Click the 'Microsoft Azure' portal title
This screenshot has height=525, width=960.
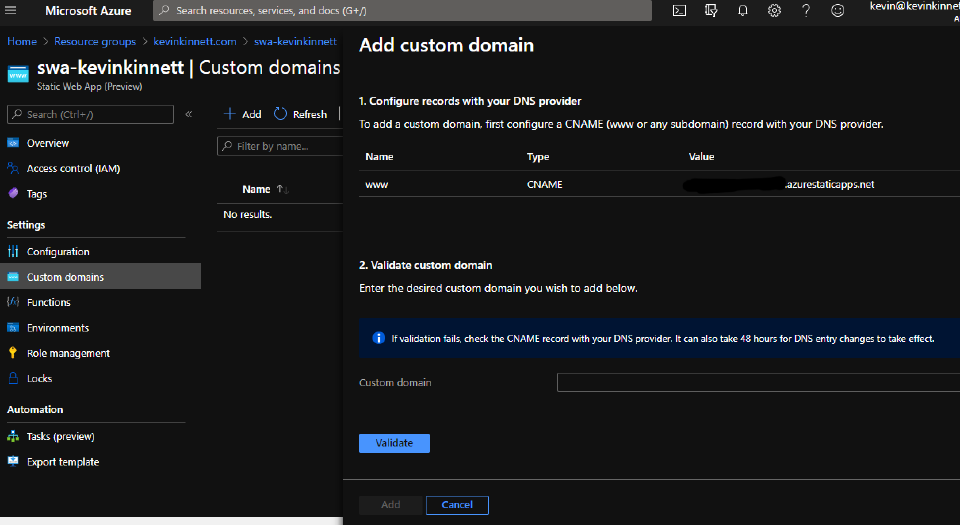point(88,10)
